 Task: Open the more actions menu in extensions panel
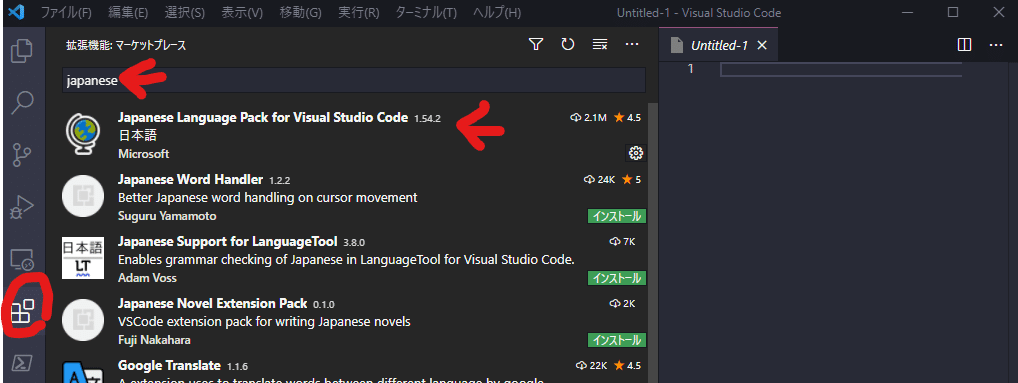pyautogui.click(x=632, y=45)
